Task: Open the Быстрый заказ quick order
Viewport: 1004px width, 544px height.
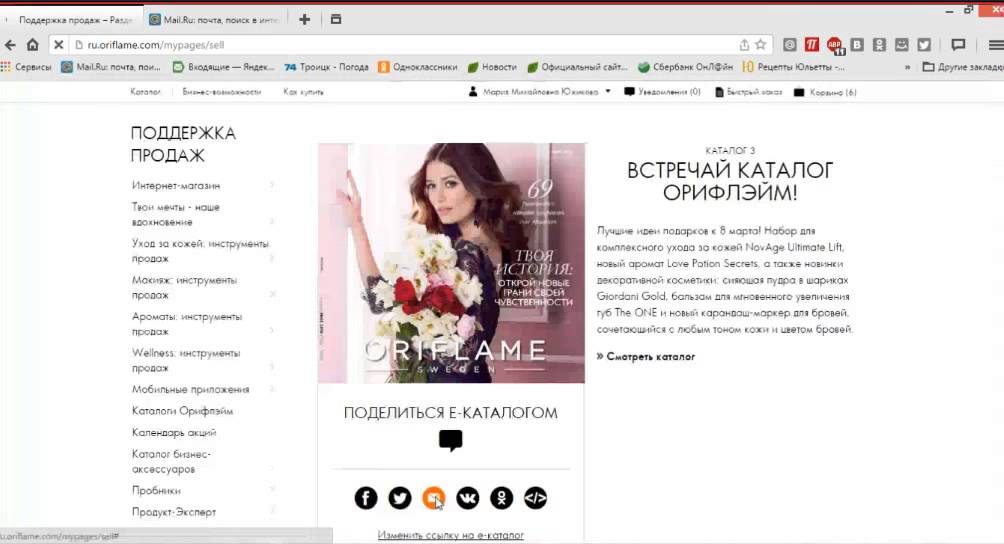Action: [x=749, y=92]
